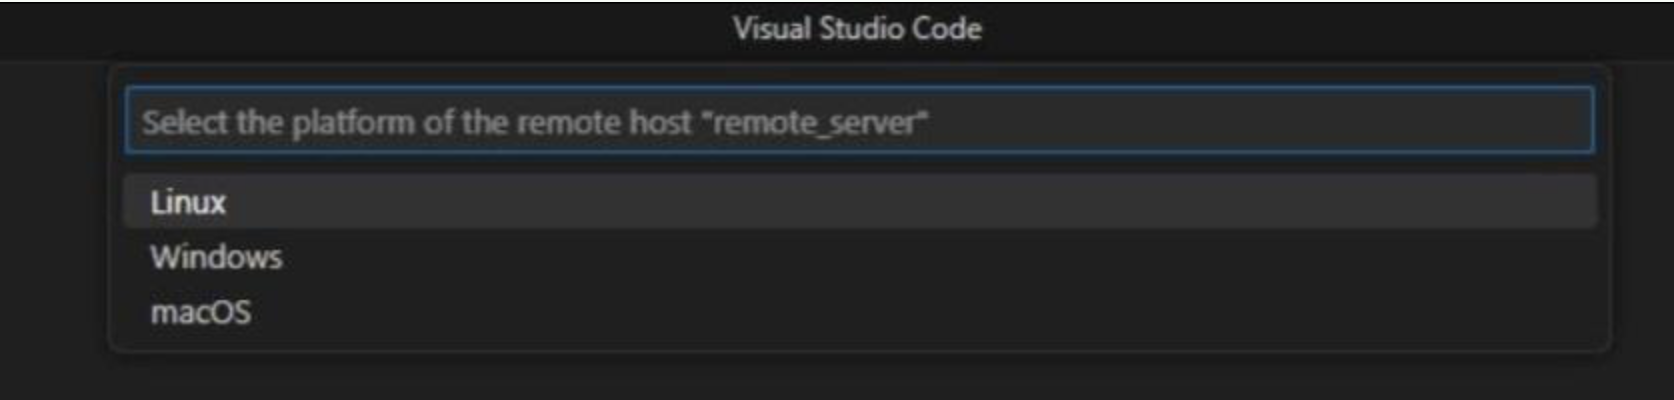
Task: Set remote host platform to Linux
Action: 189,203
